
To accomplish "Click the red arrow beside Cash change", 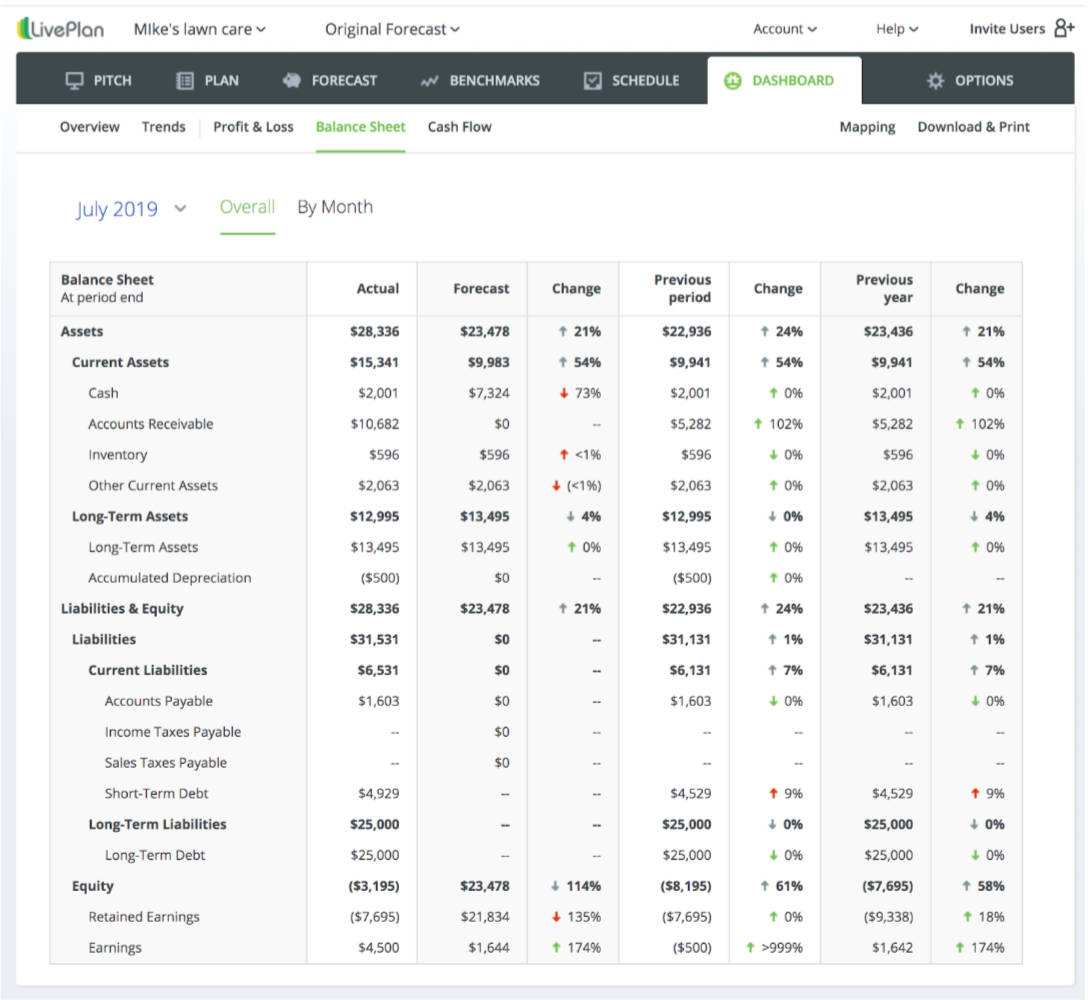I will (x=563, y=393).
